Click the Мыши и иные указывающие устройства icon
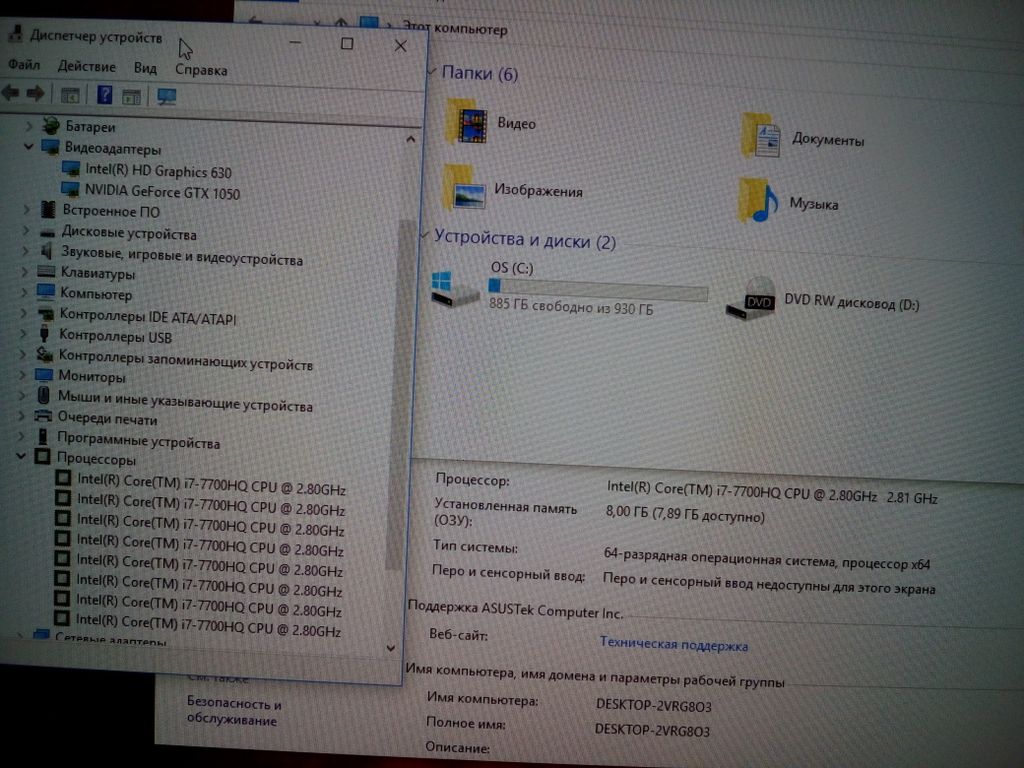The width and height of the screenshot is (1024, 768). click(43, 395)
